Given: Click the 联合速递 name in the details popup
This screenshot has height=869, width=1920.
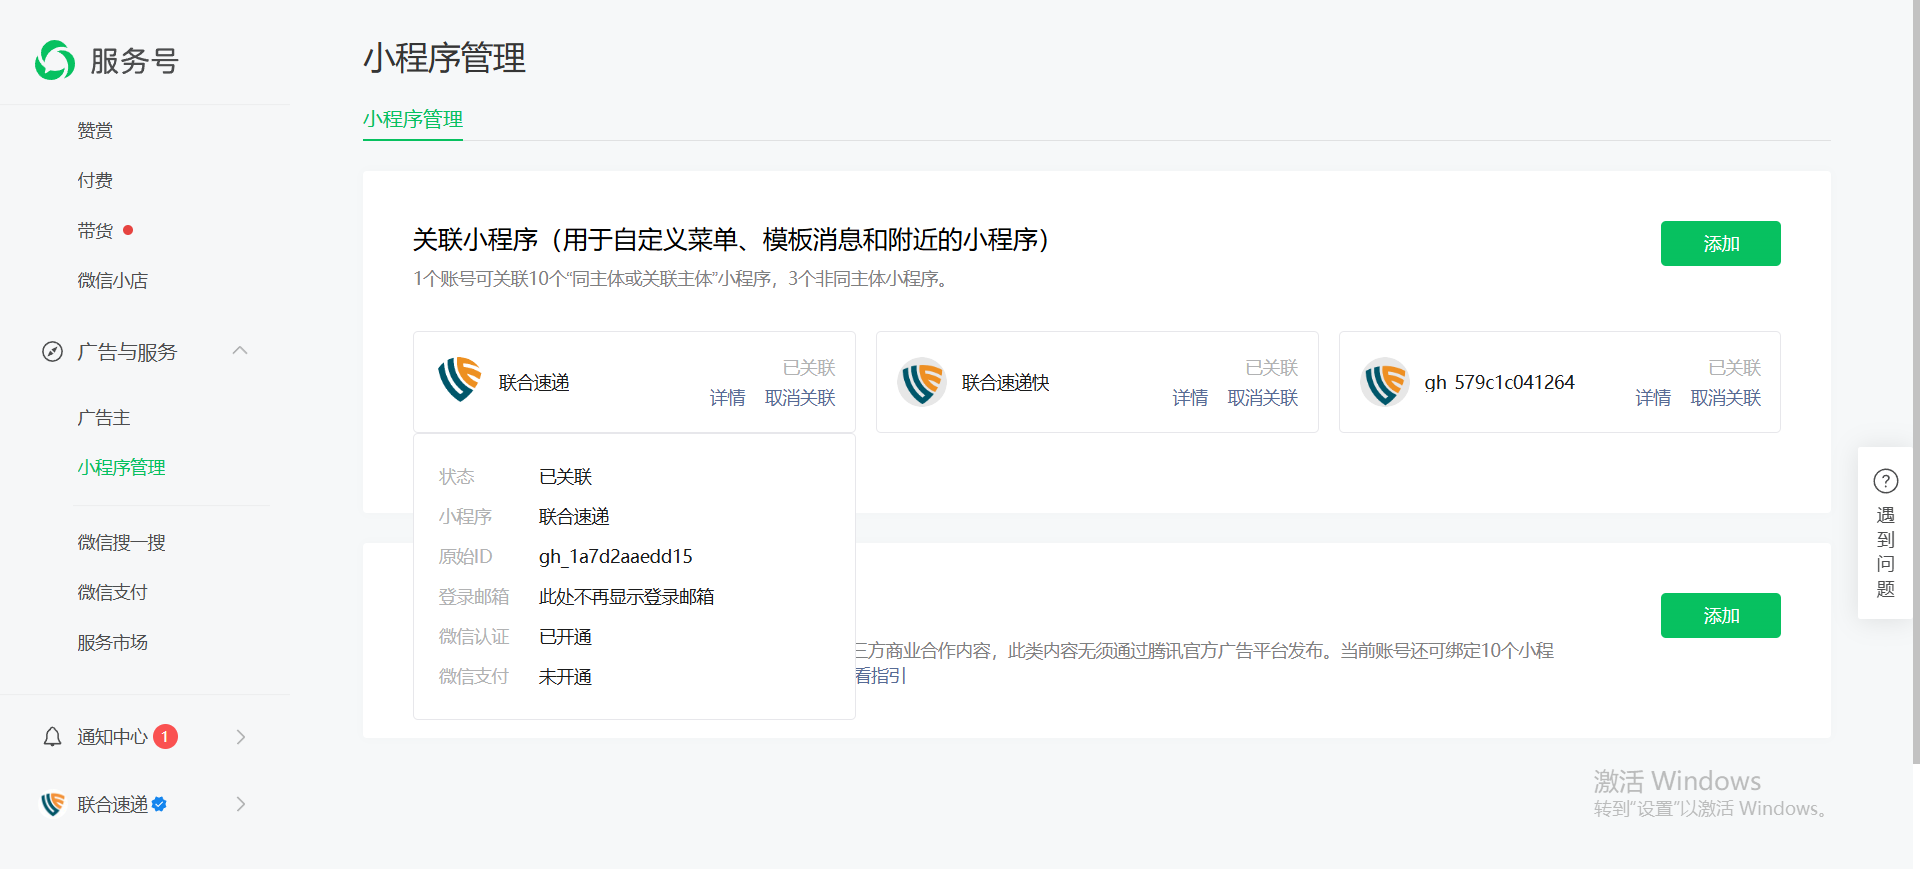Looking at the screenshot, I should tap(574, 517).
